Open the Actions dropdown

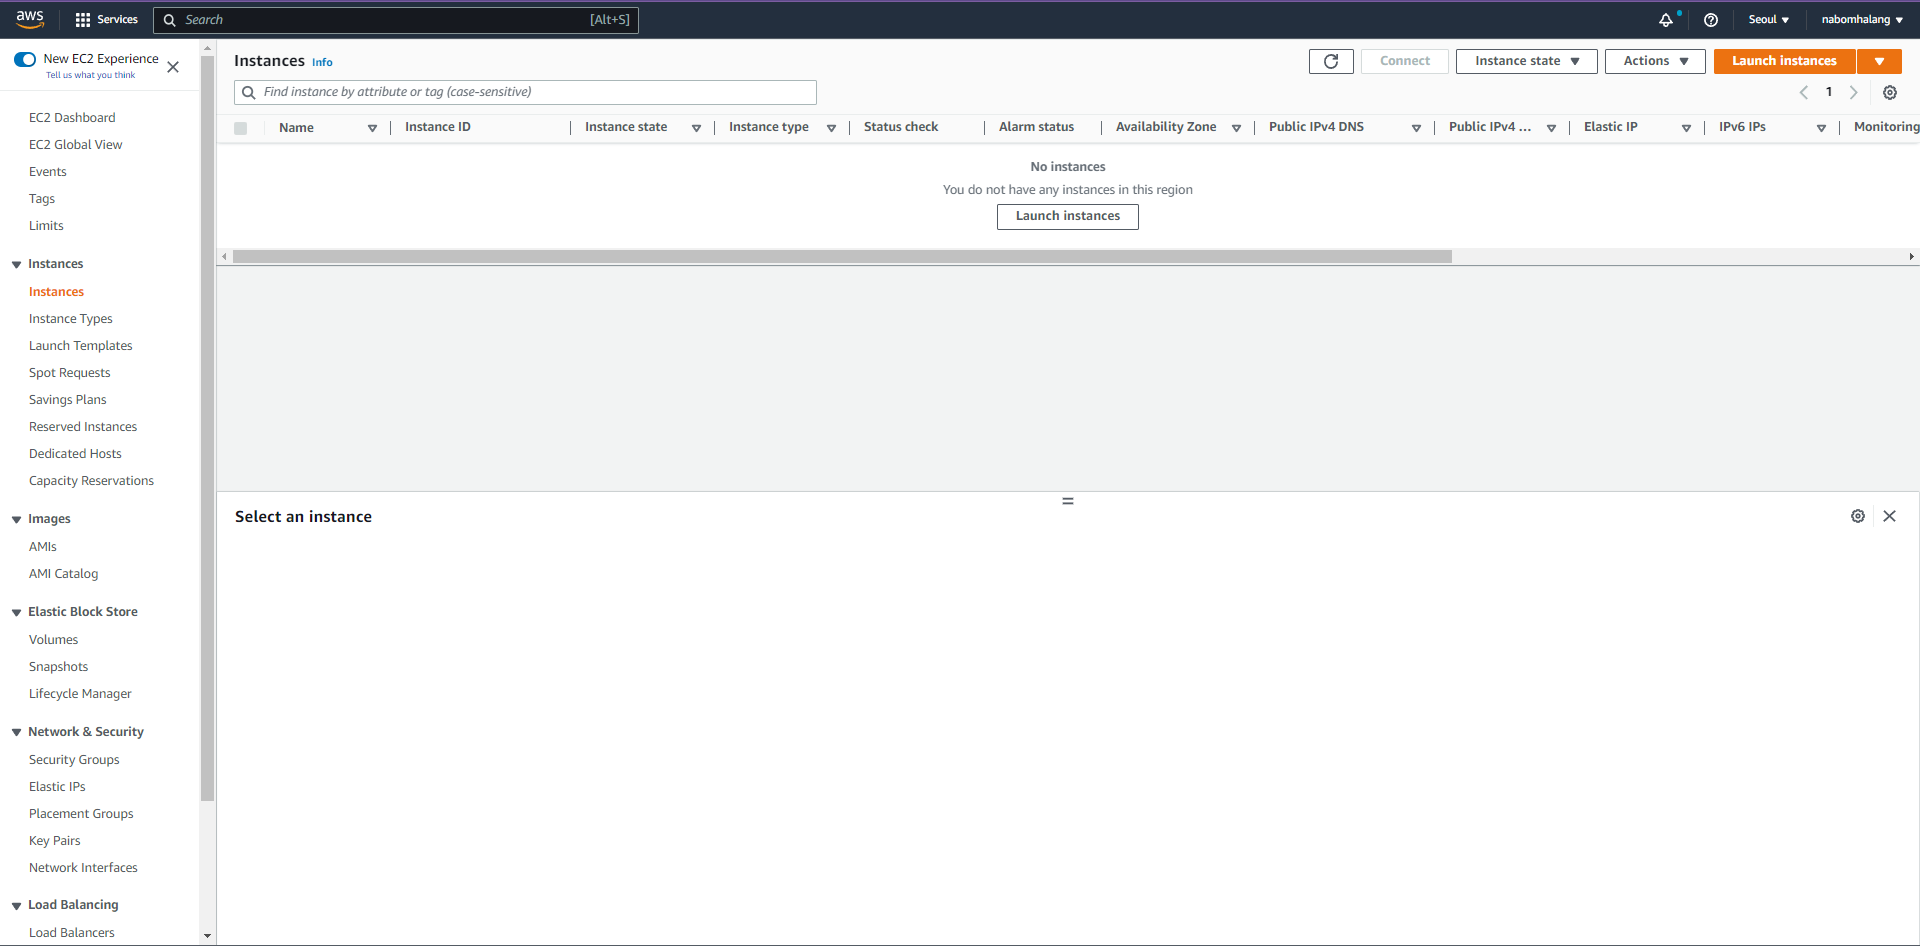point(1655,61)
